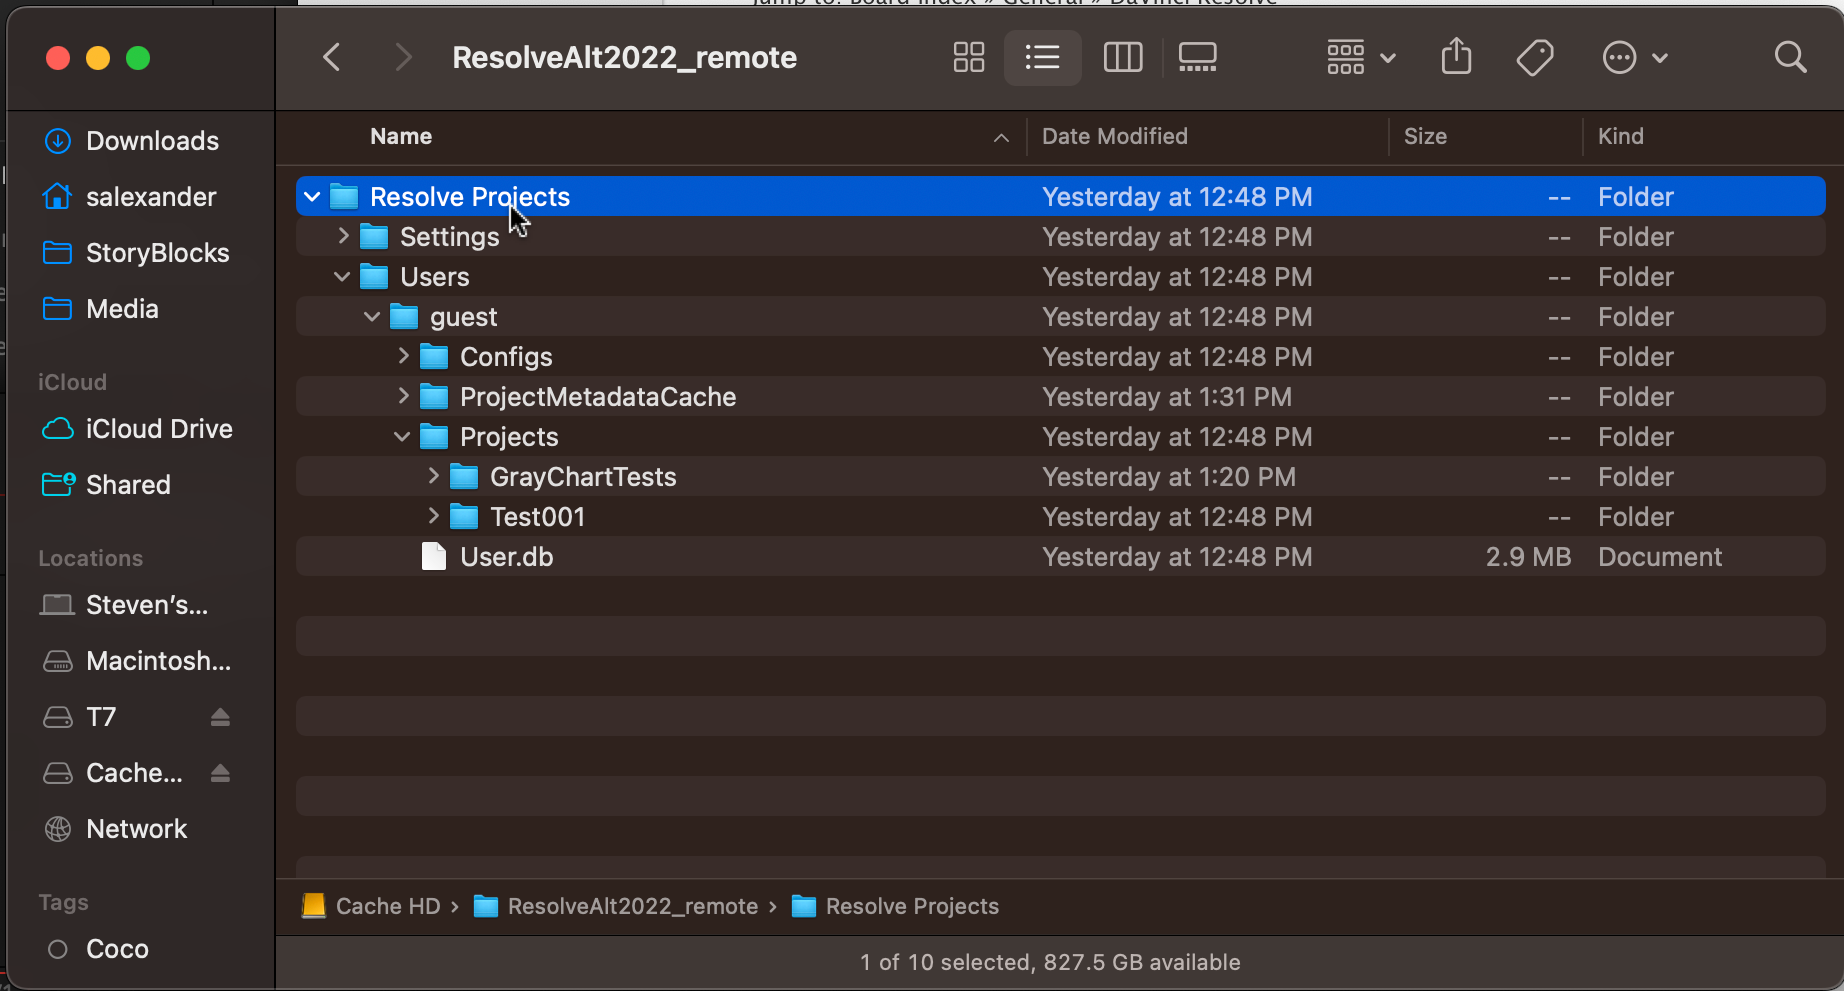The width and height of the screenshot is (1844, 991).
Task: Click the Search magnifier icon
Action: click(x=1790, y=57)
